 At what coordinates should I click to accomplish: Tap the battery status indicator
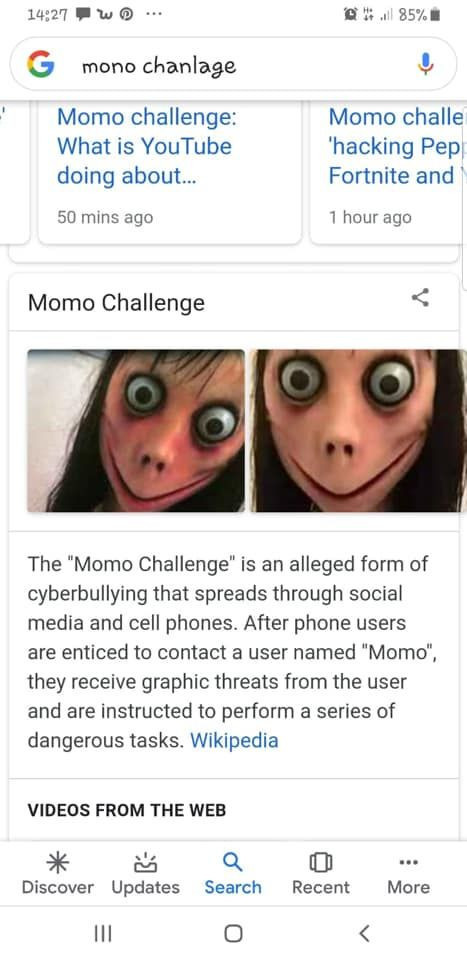click(435, 16)
